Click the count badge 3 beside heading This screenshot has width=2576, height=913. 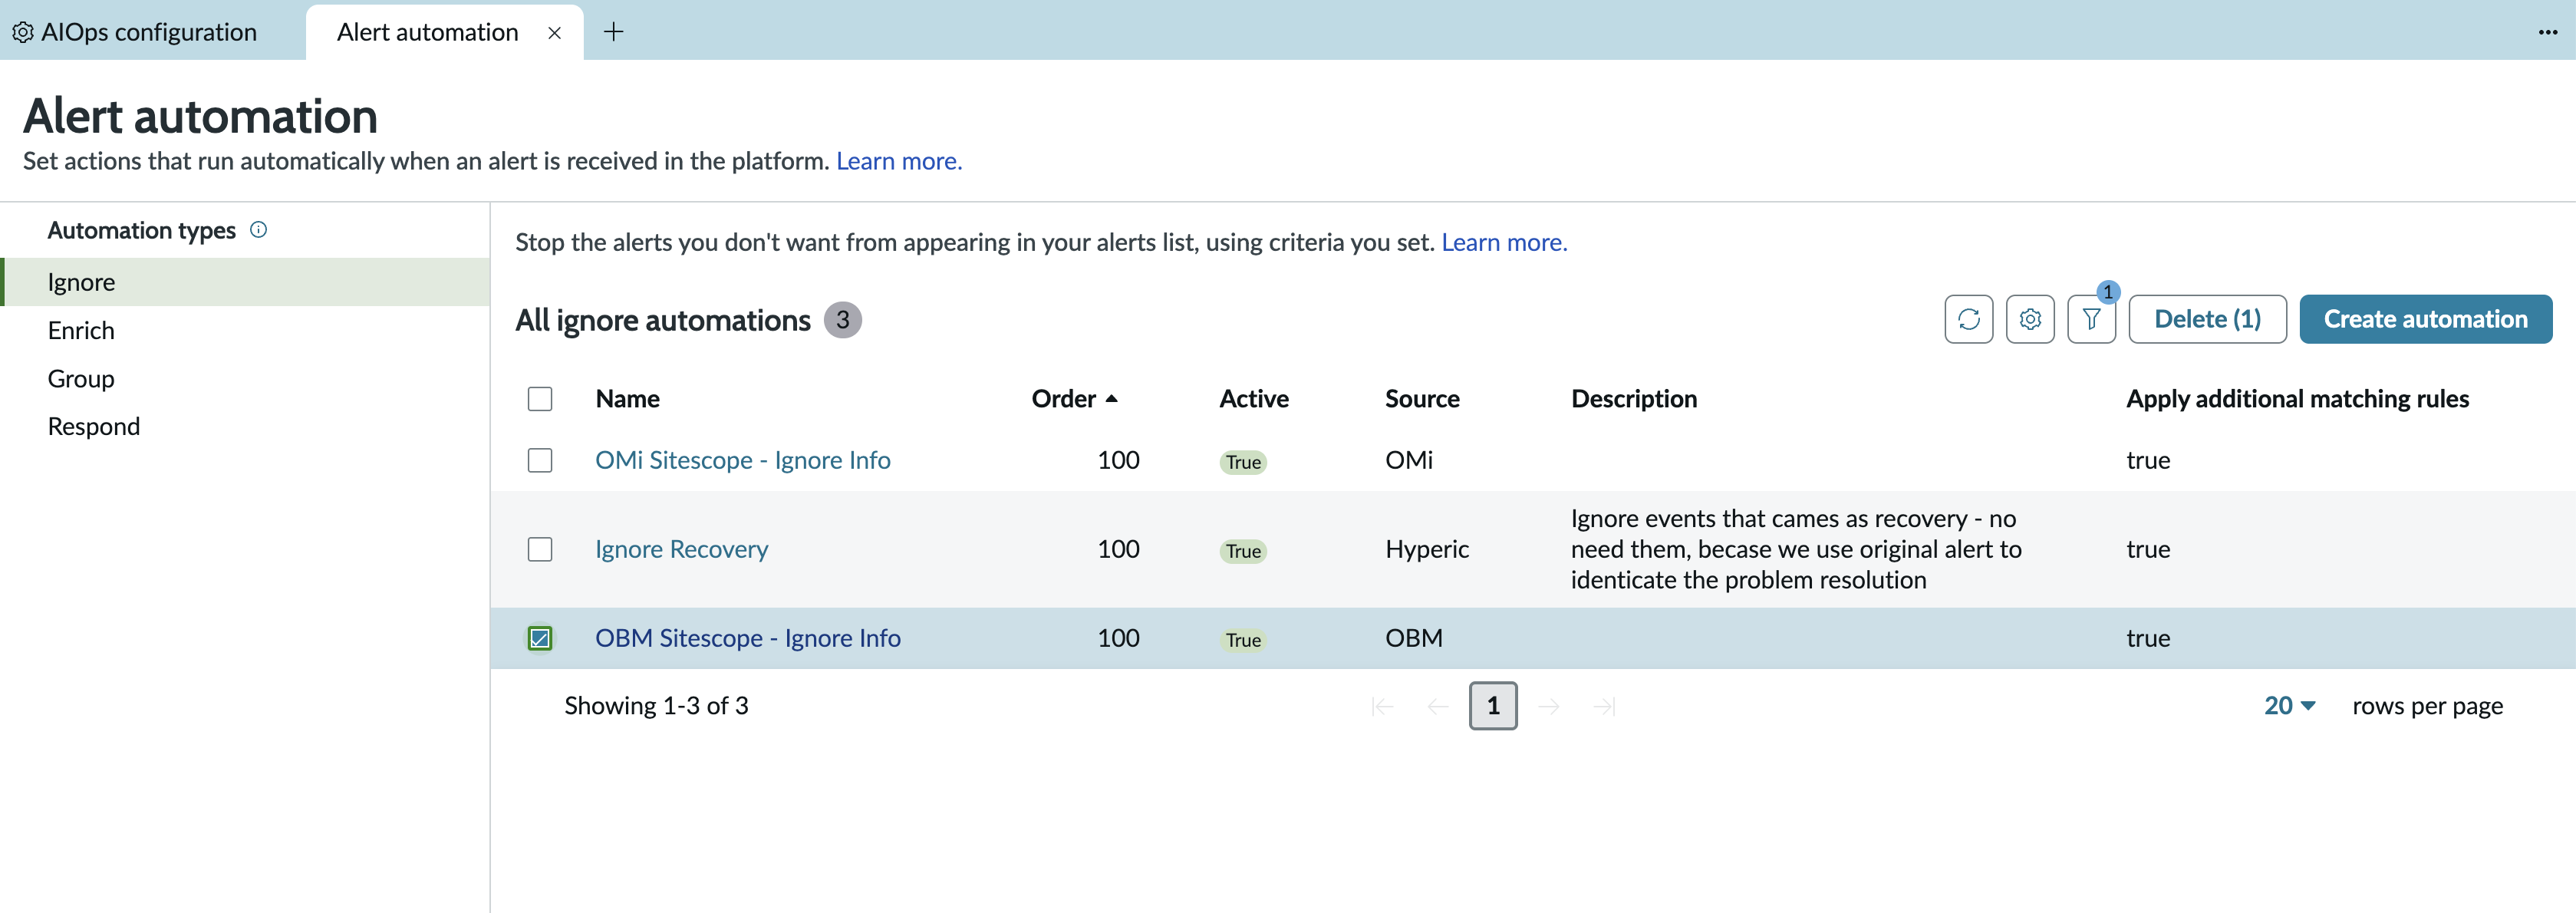(x=842, y=320)
